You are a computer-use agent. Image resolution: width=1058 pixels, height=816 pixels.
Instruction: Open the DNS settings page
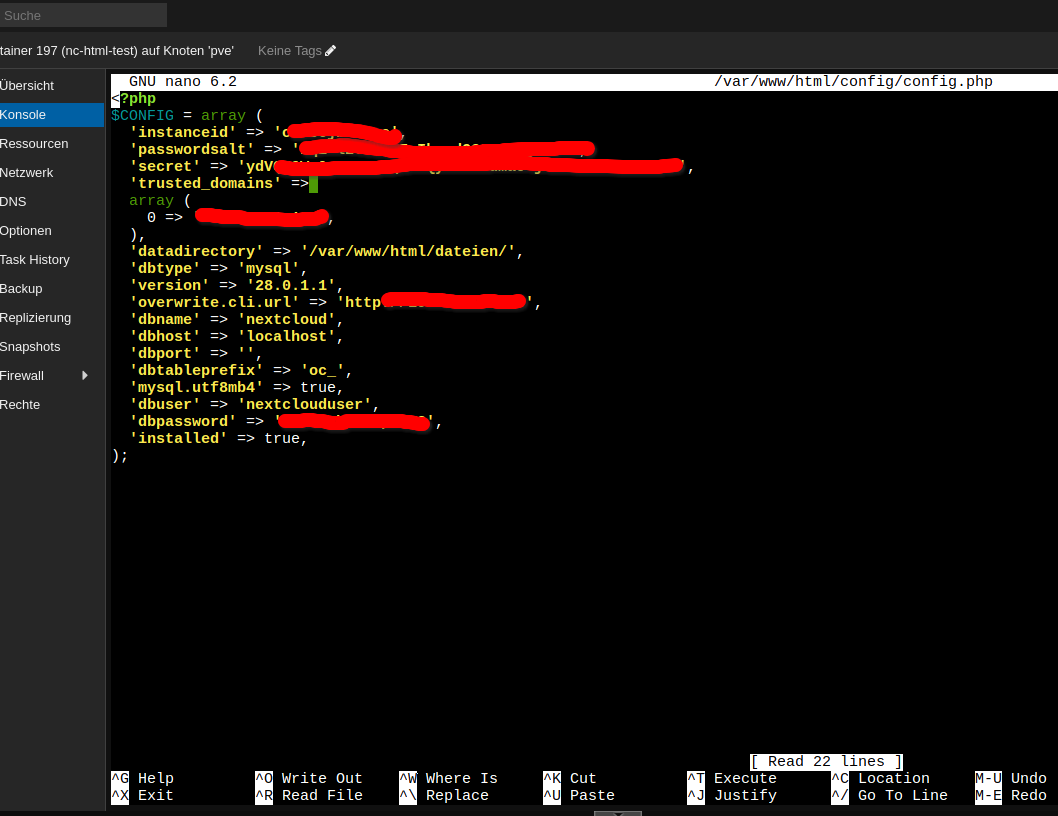coord(13,202)
